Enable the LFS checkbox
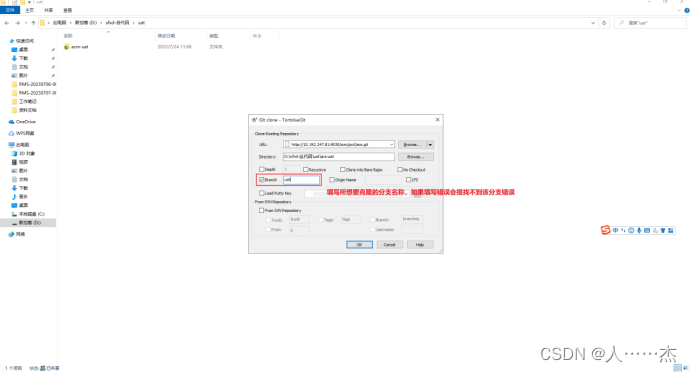This screenshot has height=372, width=692. pos(409,180)
